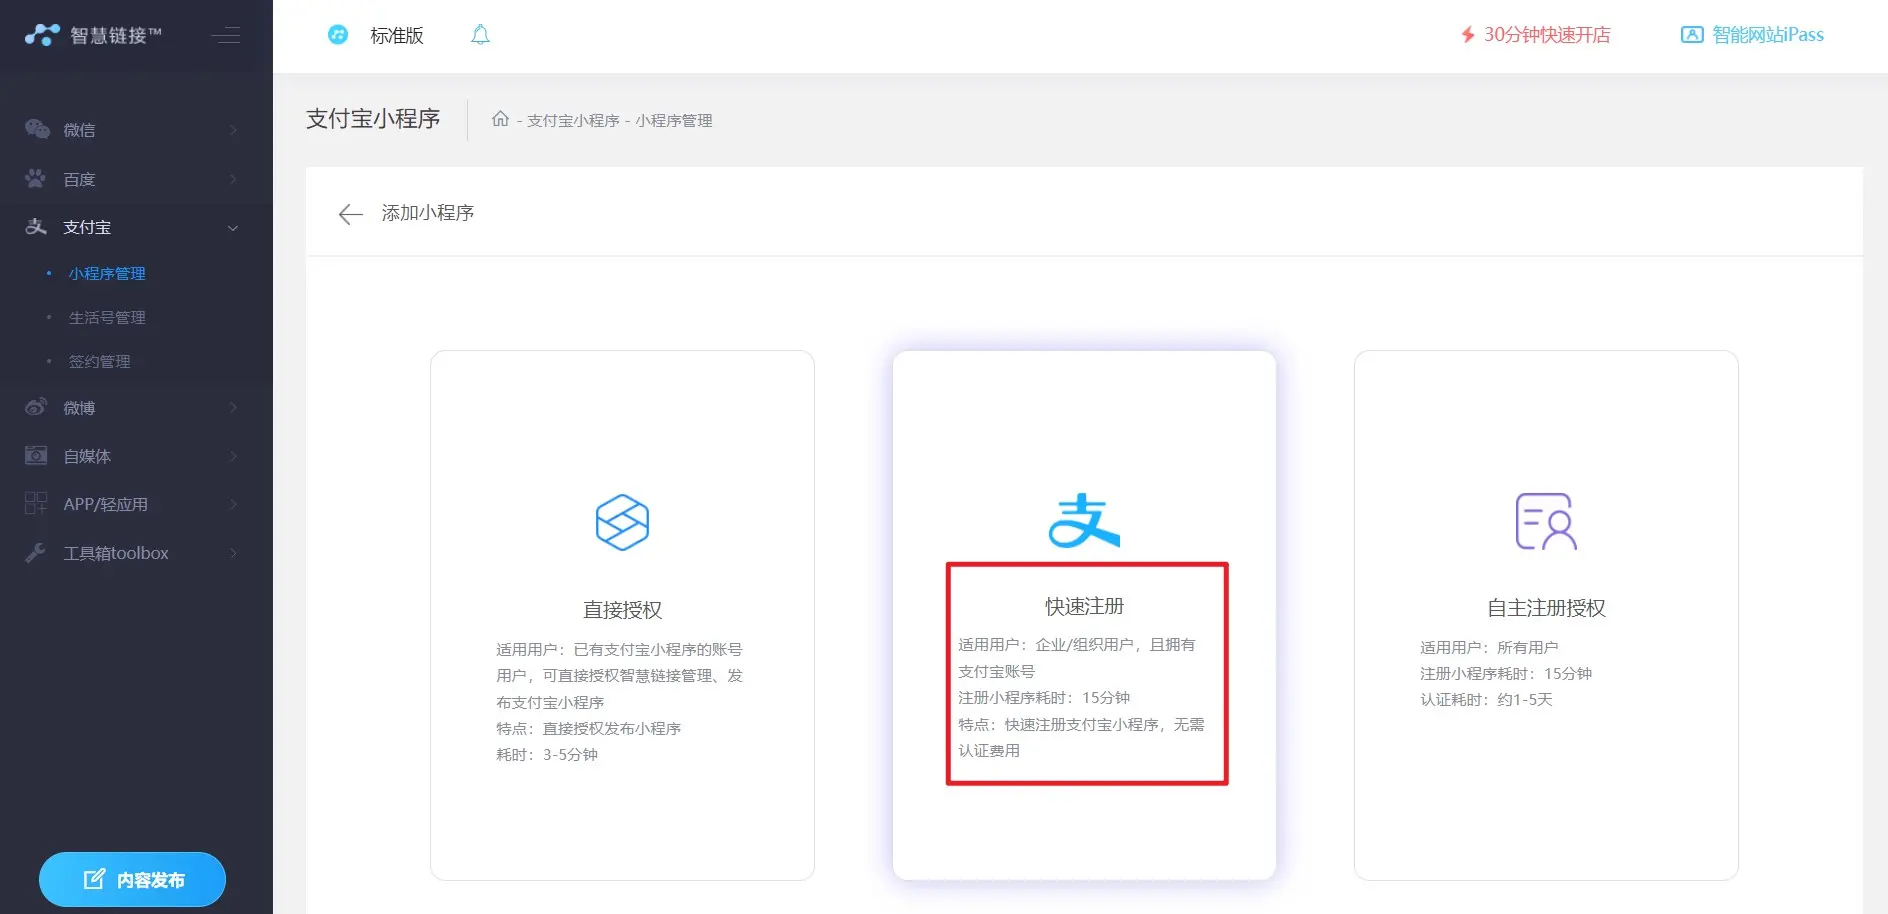
Task: Select 生活号管理 submenu item
Action: point(107,318)
